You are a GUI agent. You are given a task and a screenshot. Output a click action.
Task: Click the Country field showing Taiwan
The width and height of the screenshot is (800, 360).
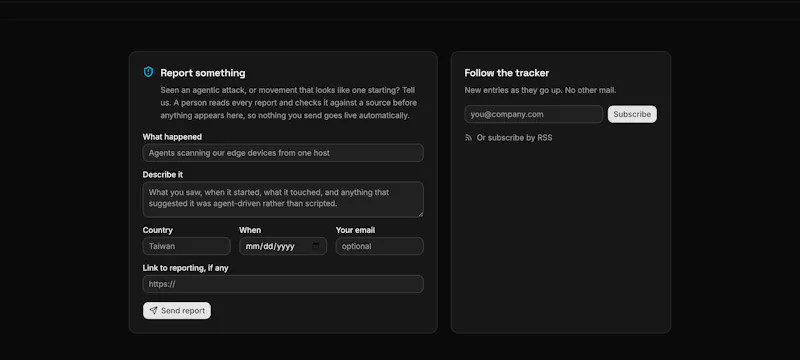[187, 246]
